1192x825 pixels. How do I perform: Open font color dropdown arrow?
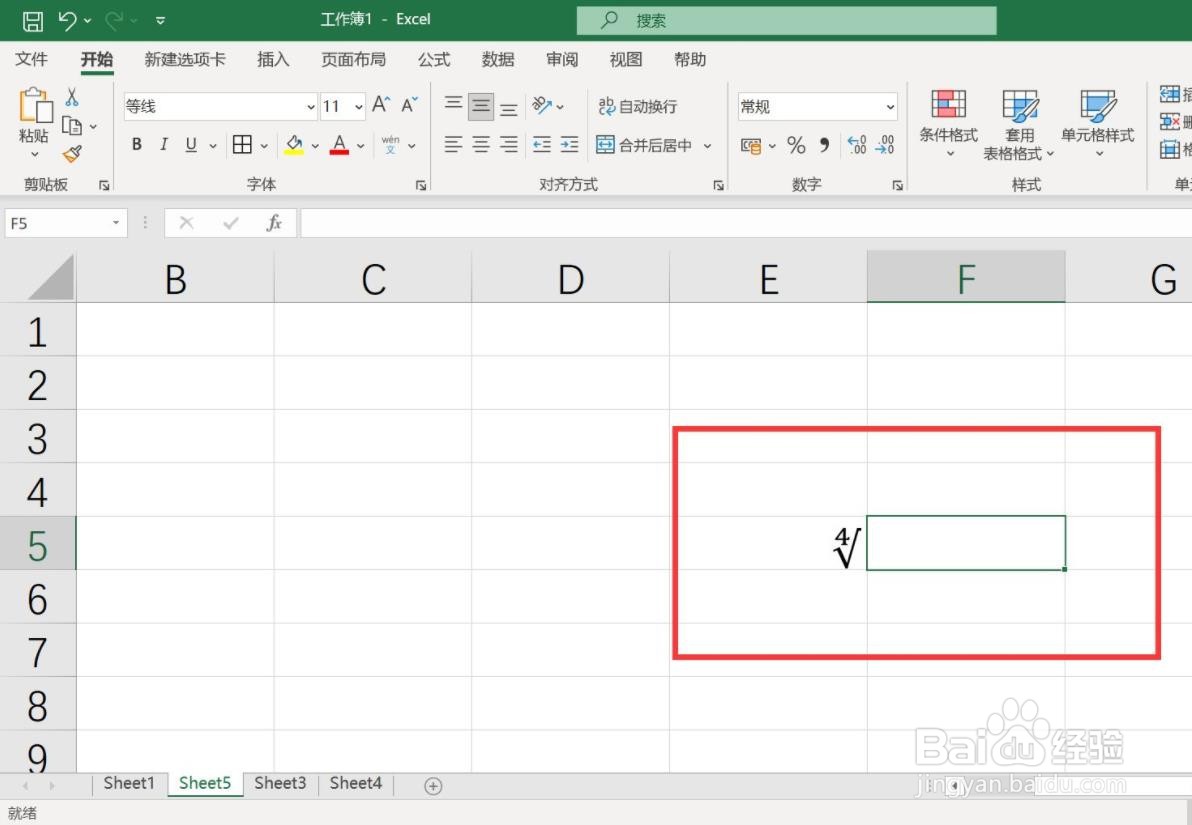[360, 145]
